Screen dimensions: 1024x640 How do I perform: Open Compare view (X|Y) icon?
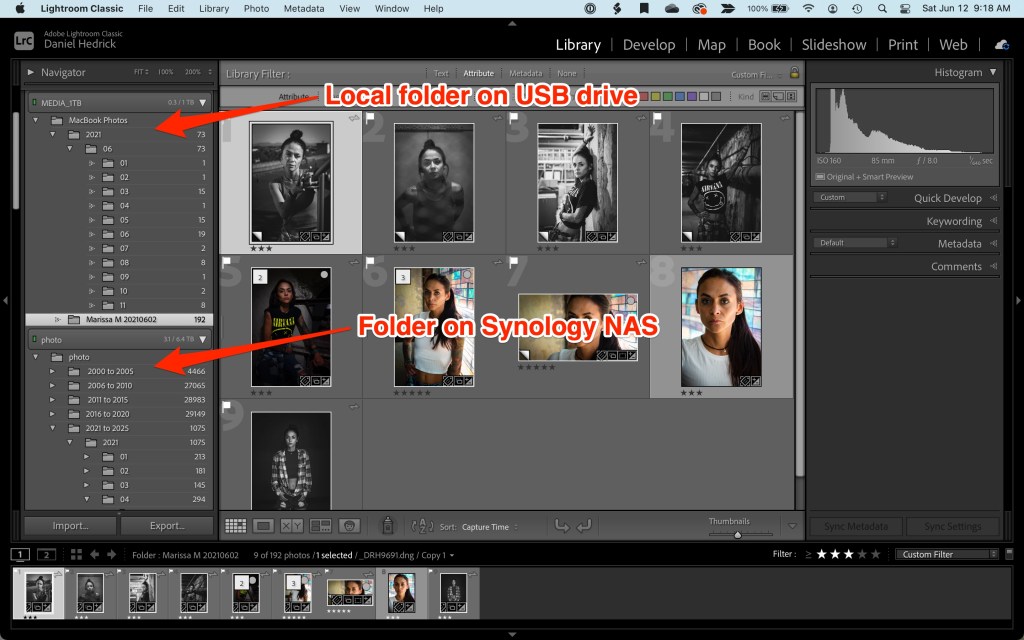[292, 526]
